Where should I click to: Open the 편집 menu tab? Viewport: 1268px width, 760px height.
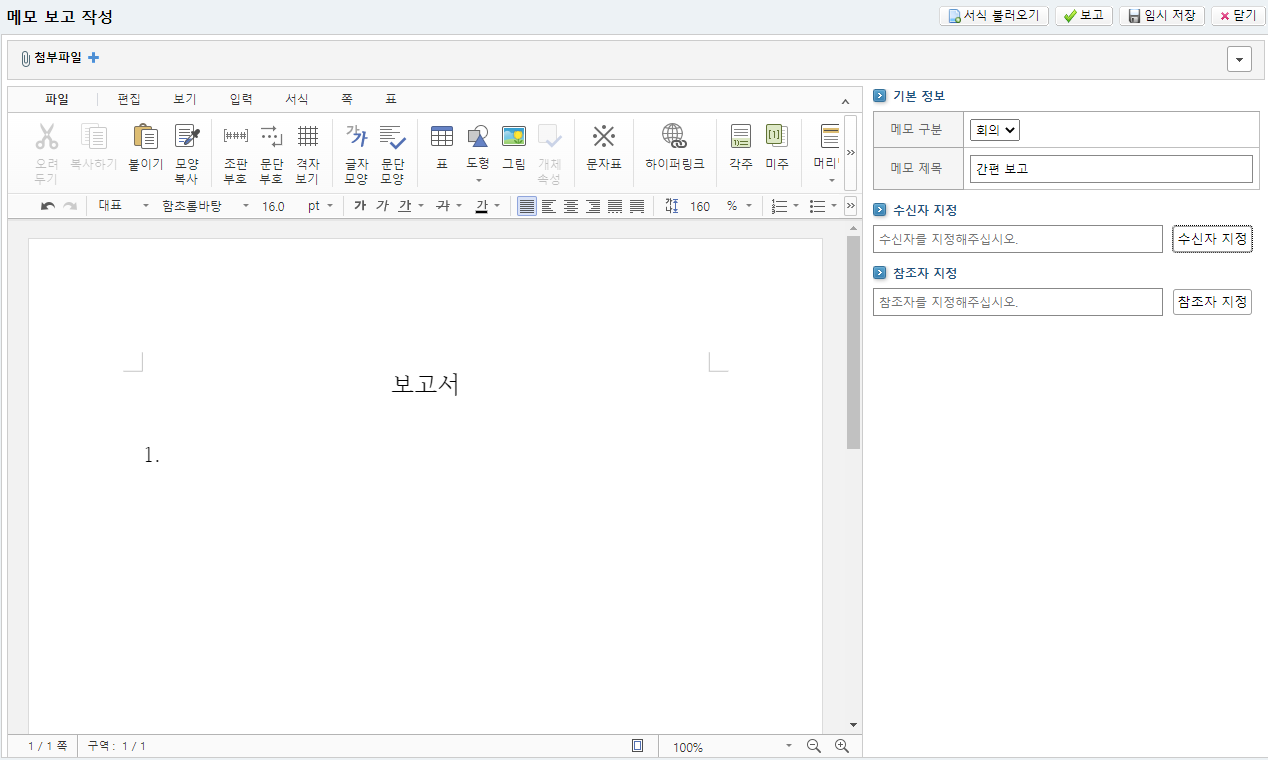[129, 99]
